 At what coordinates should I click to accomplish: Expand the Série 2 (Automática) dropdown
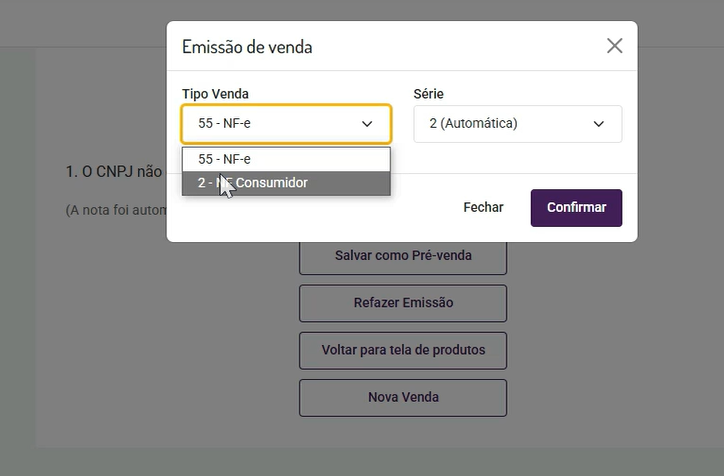pos(517,124)
